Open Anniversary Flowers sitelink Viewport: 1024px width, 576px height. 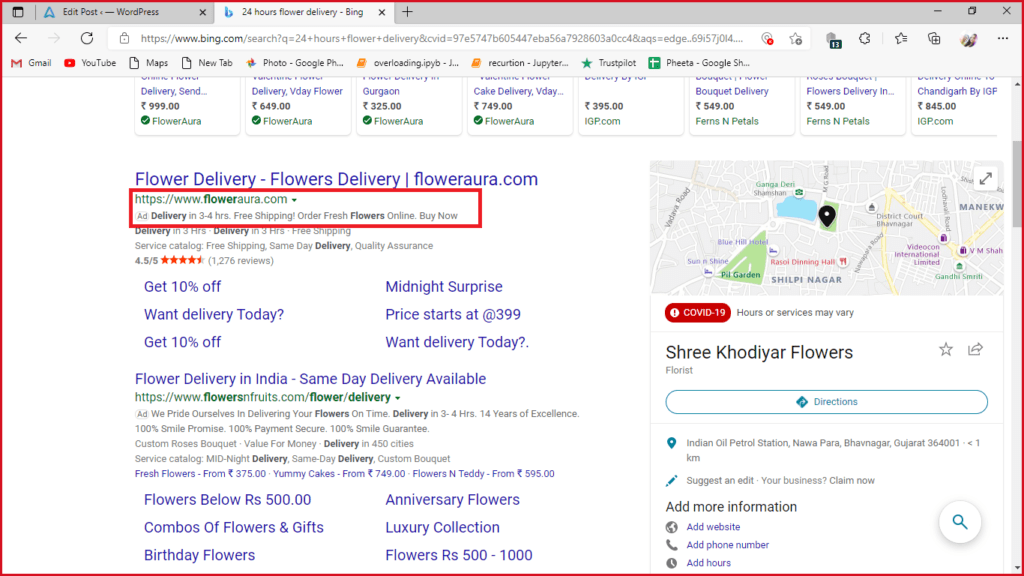pos(453,500)
